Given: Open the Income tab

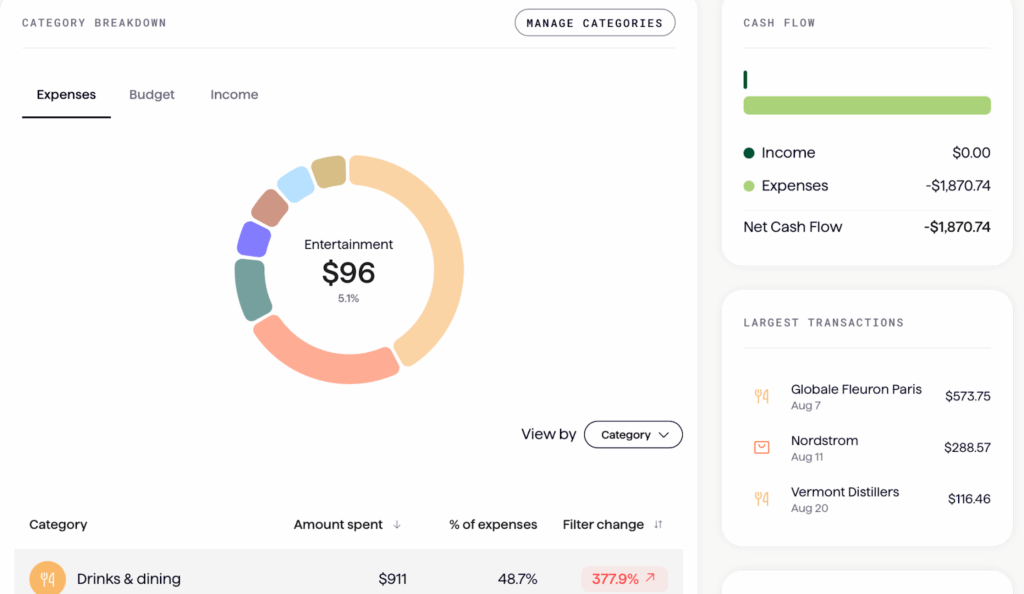Looking at the screenshot, I should click(x=234, y=94).
